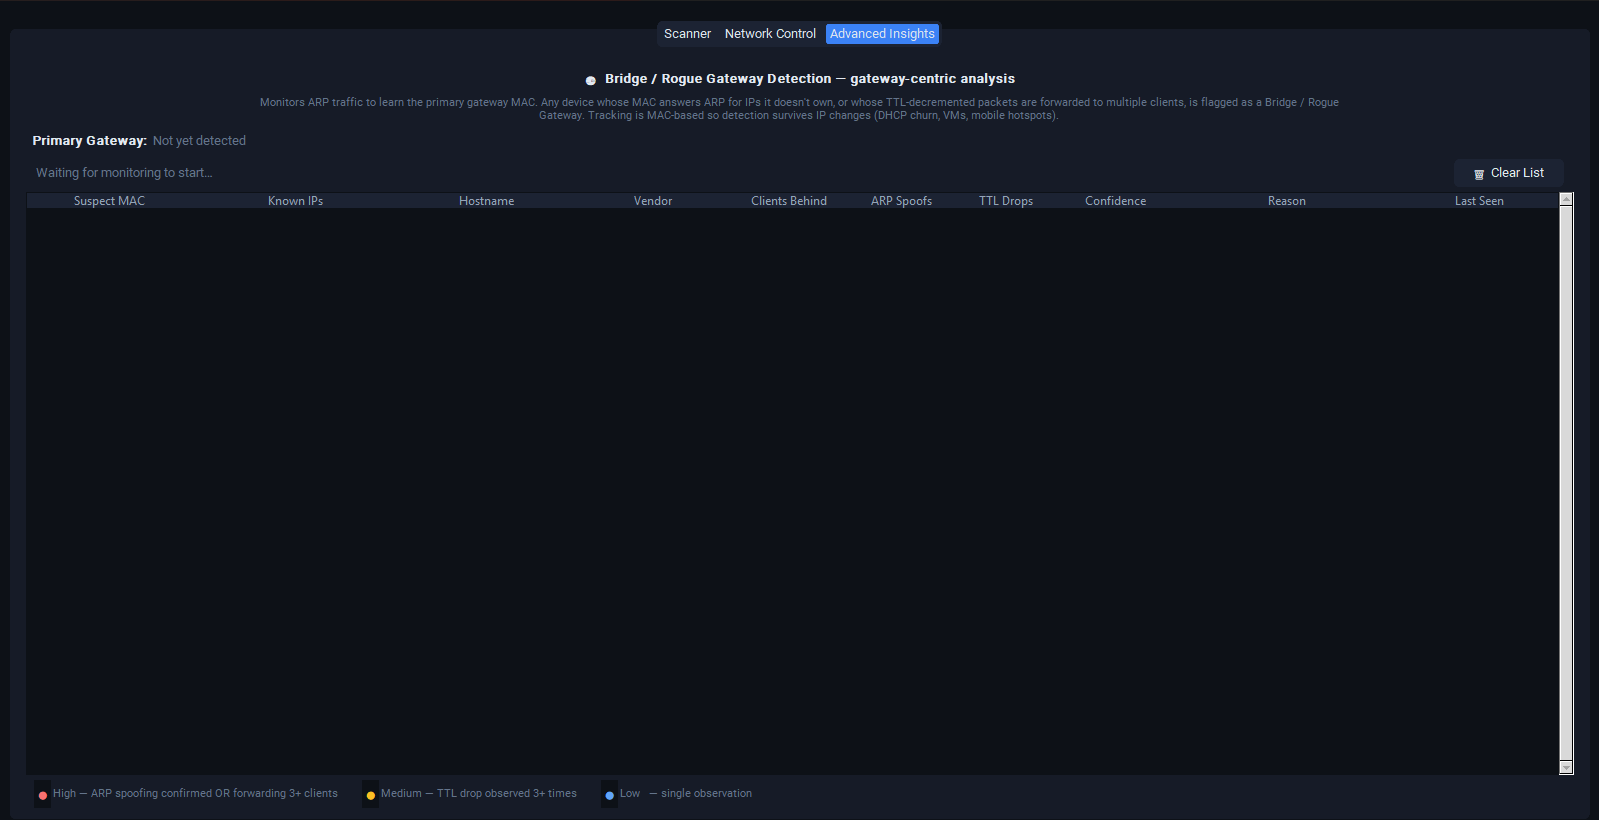
Task: Click the Low single observation legend text
Action: point(686,794)
